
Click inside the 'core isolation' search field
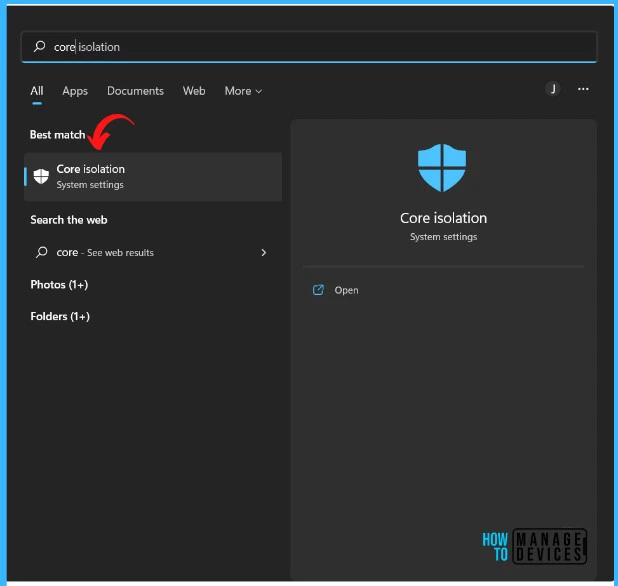309,47
